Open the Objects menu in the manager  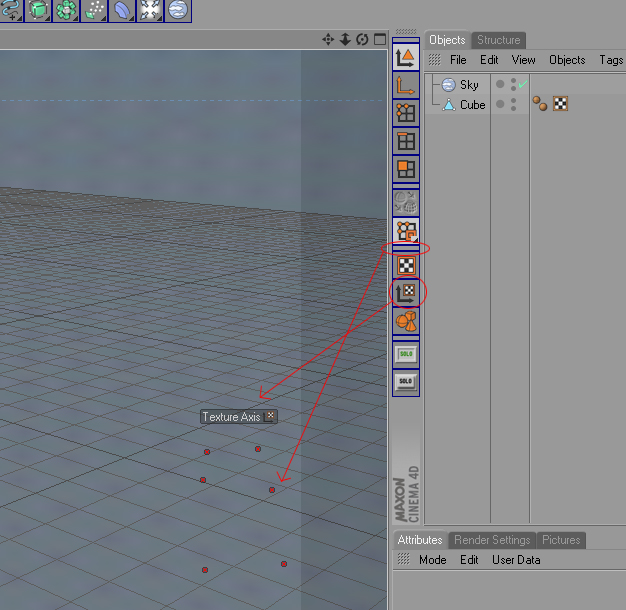[x=567, y=60]
